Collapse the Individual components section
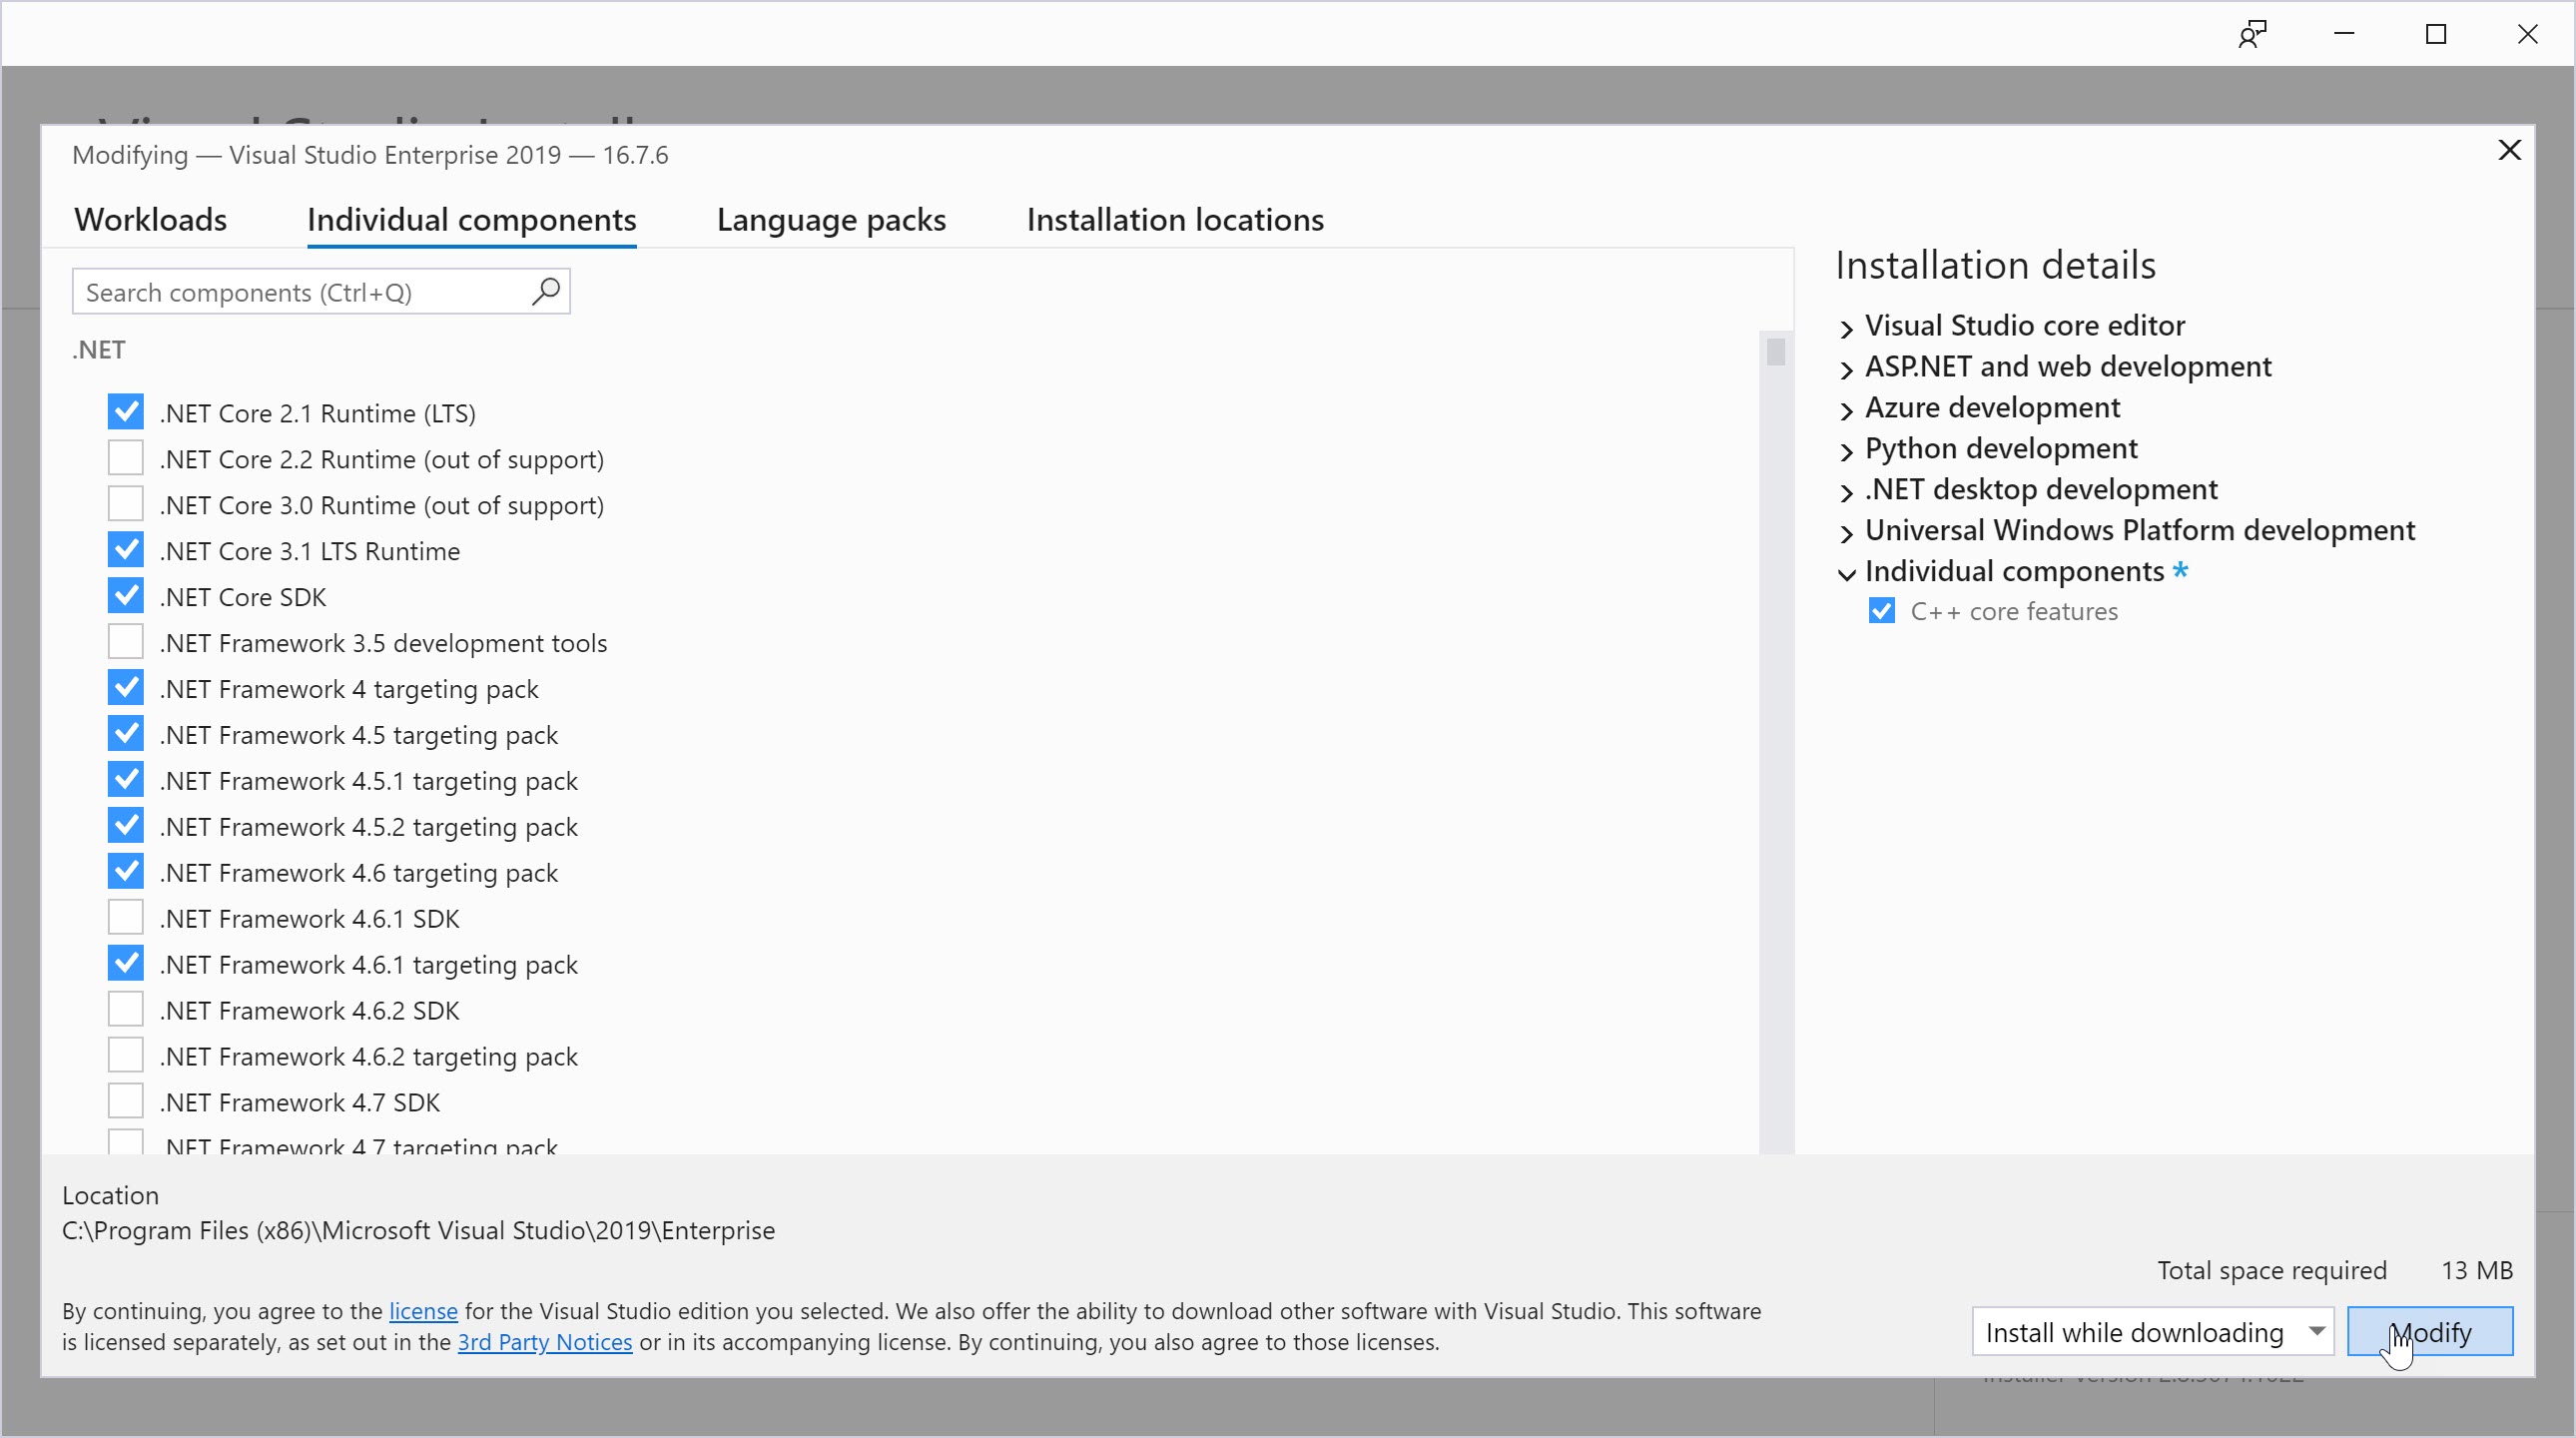 click(1845, 569)
